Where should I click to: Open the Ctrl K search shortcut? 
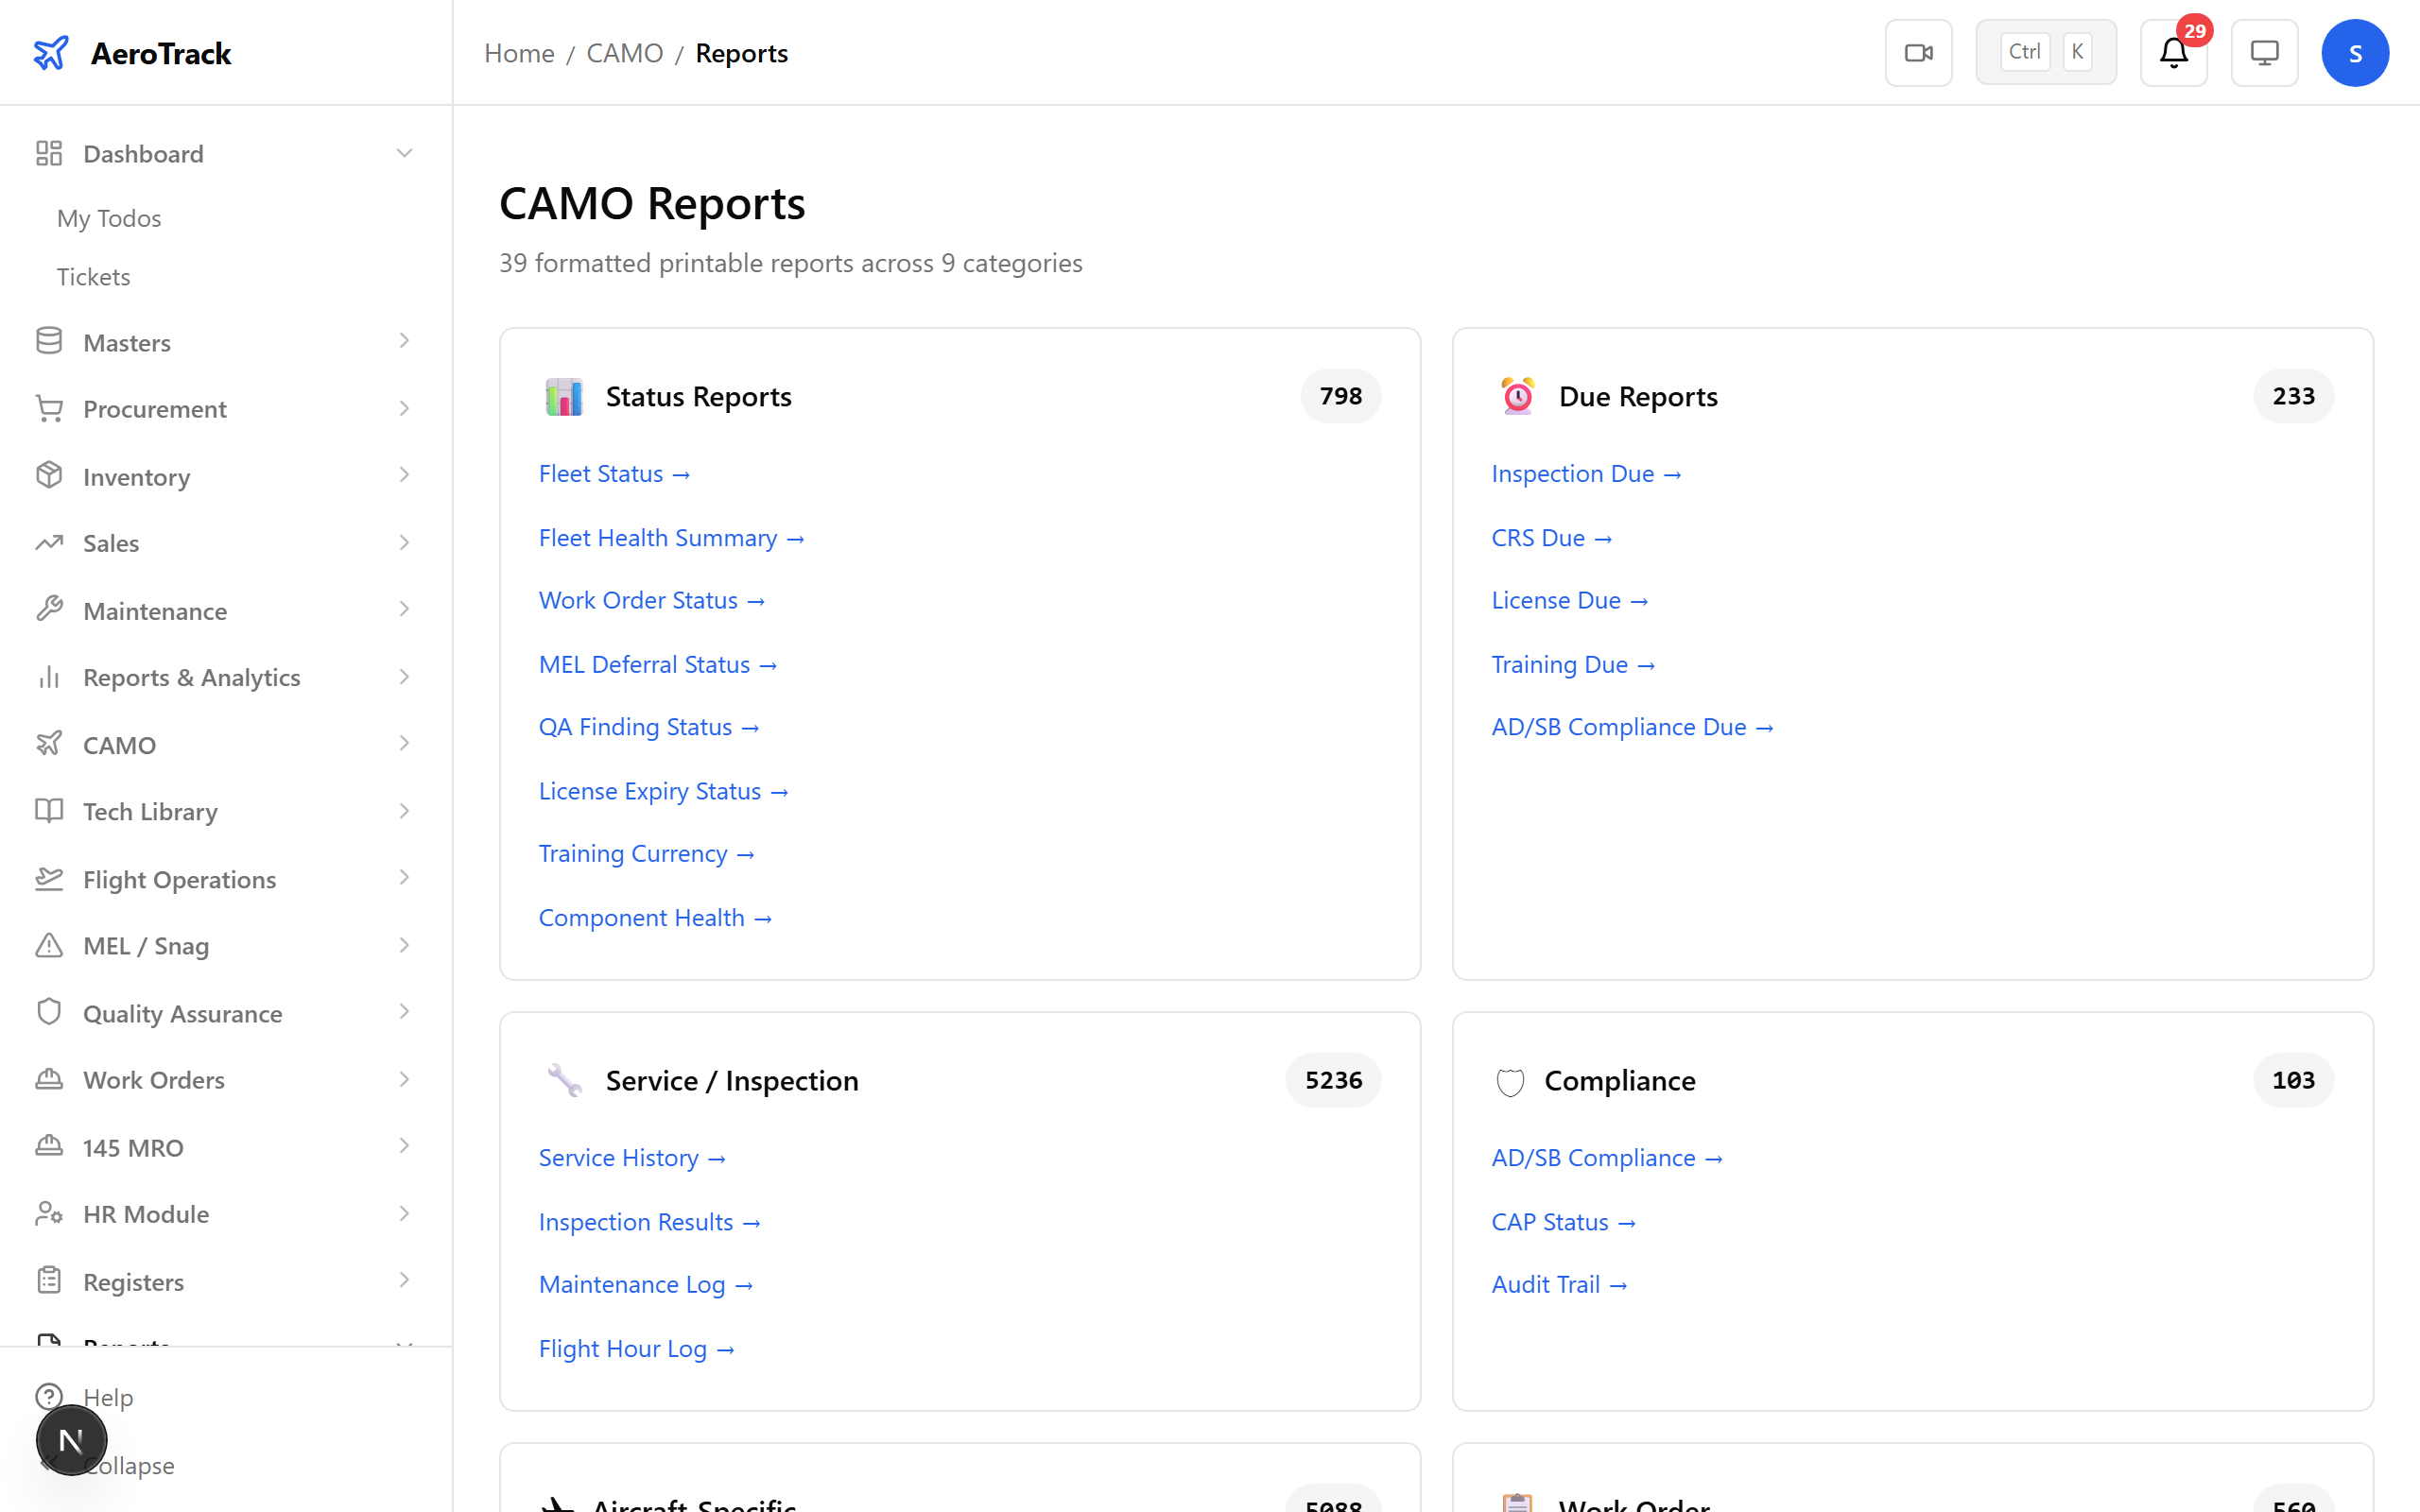coord(2045,51)
